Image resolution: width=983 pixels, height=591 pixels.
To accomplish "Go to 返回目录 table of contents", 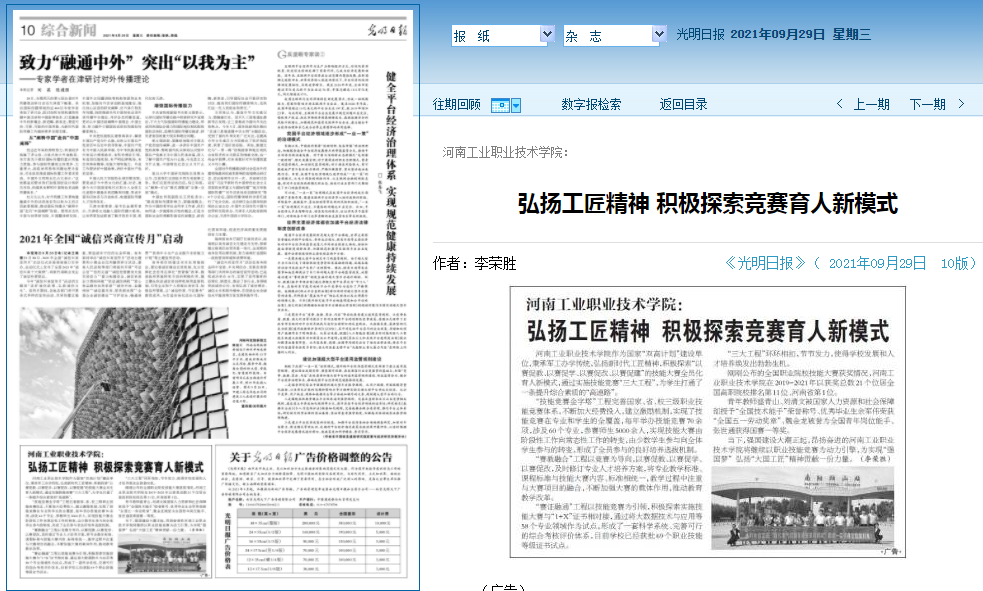I will (686, 104).
